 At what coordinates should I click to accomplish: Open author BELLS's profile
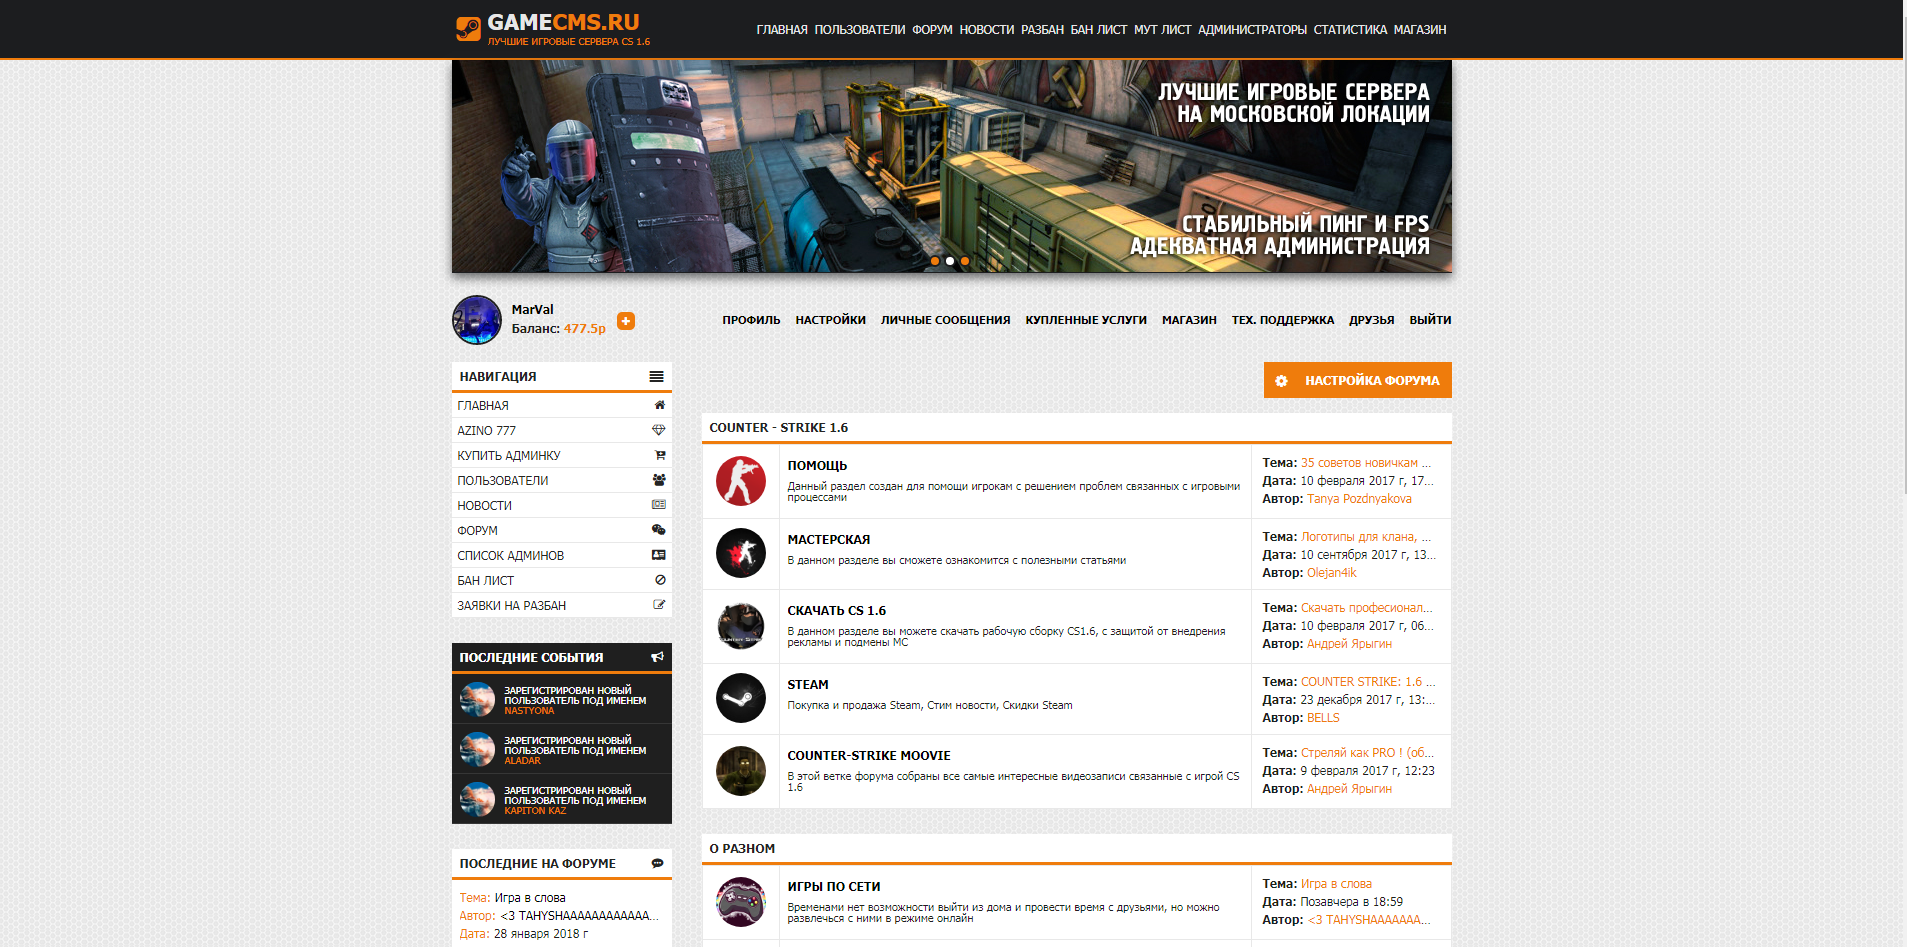point(1323,718)
